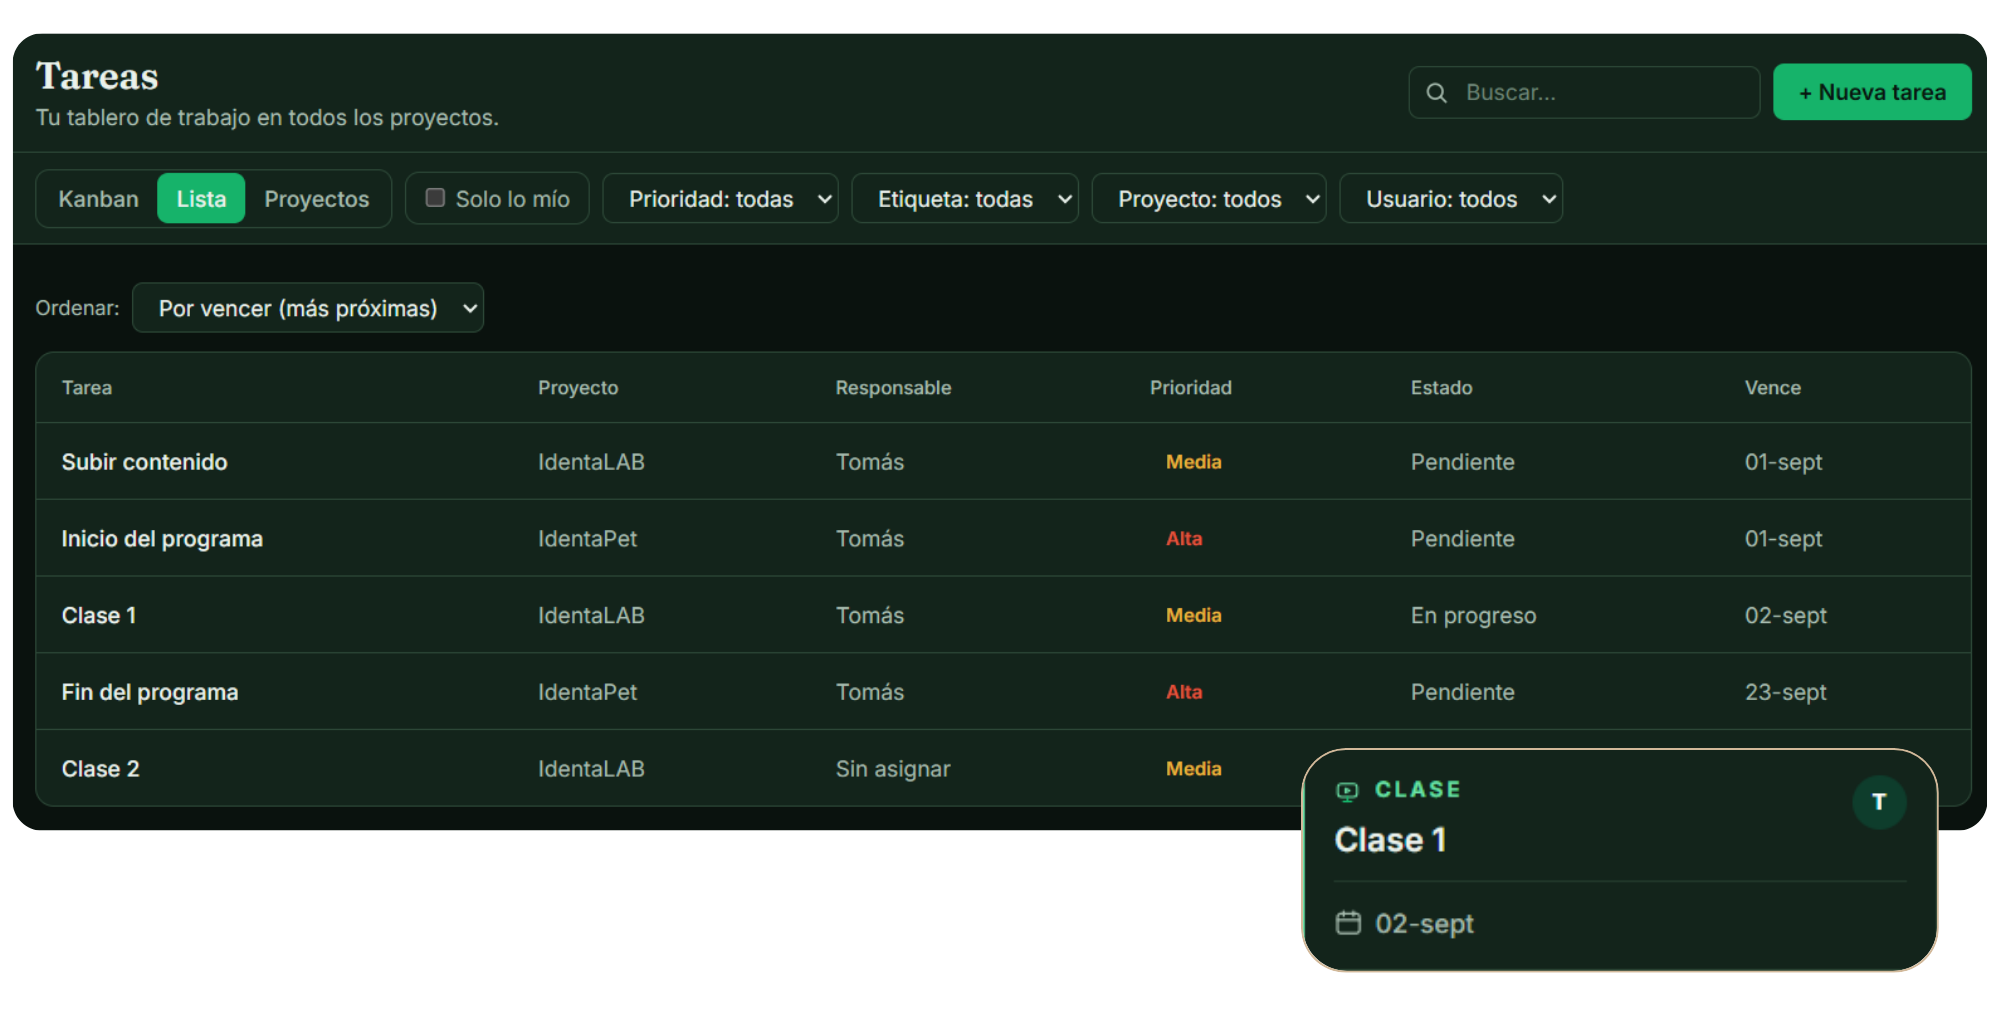Click the Prioridad column header
Screen dimensions: 2000x1027
coord(1190,388)
